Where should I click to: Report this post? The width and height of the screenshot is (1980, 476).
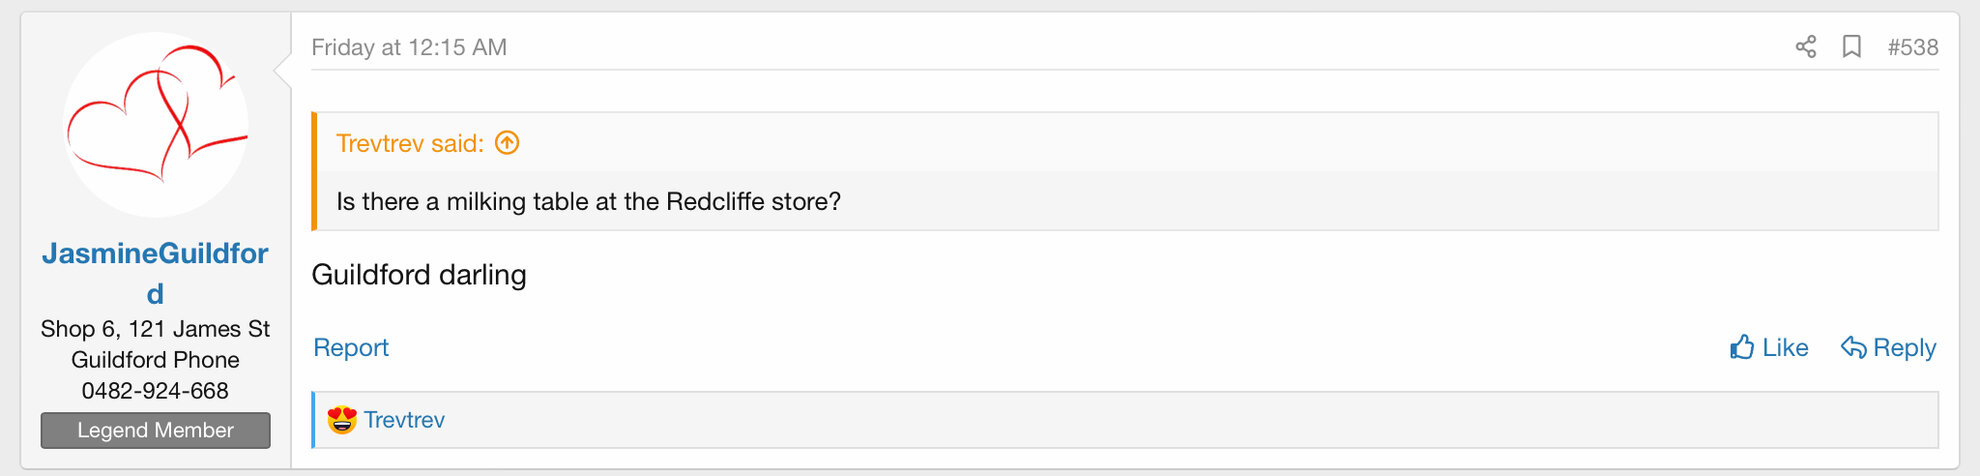[351, 347]
